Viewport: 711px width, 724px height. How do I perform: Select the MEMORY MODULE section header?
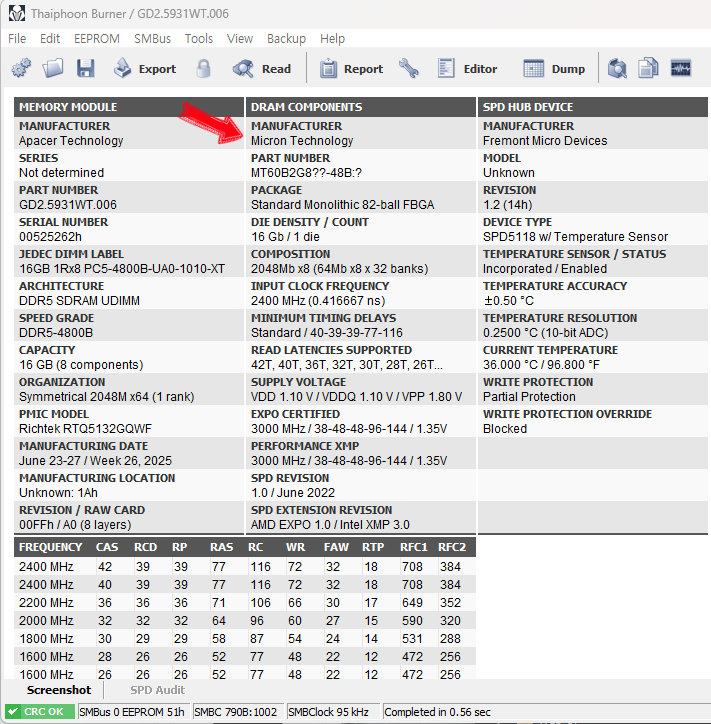click(129, 107)
